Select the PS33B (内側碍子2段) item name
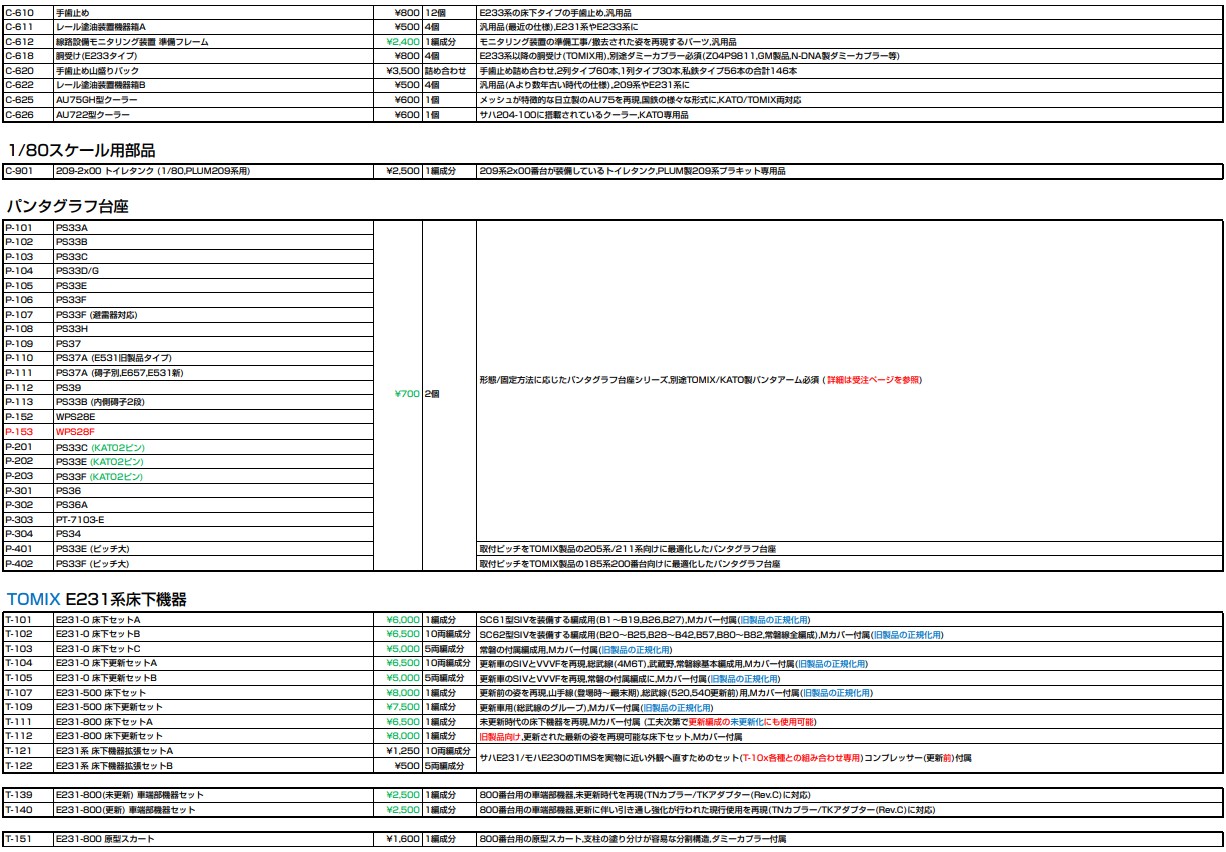Image resolution: width=1226 pixels, height=852 pixels. pyautogui.click(x=100, y=402)
